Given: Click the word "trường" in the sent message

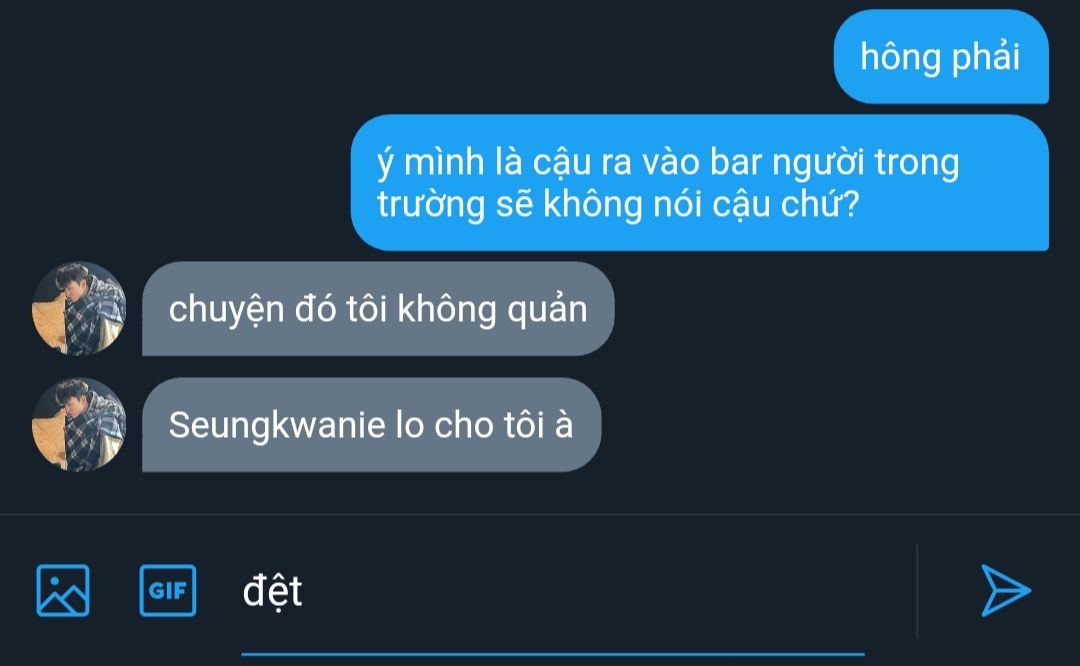Looking at the screenshot, I should click(431, 205).
